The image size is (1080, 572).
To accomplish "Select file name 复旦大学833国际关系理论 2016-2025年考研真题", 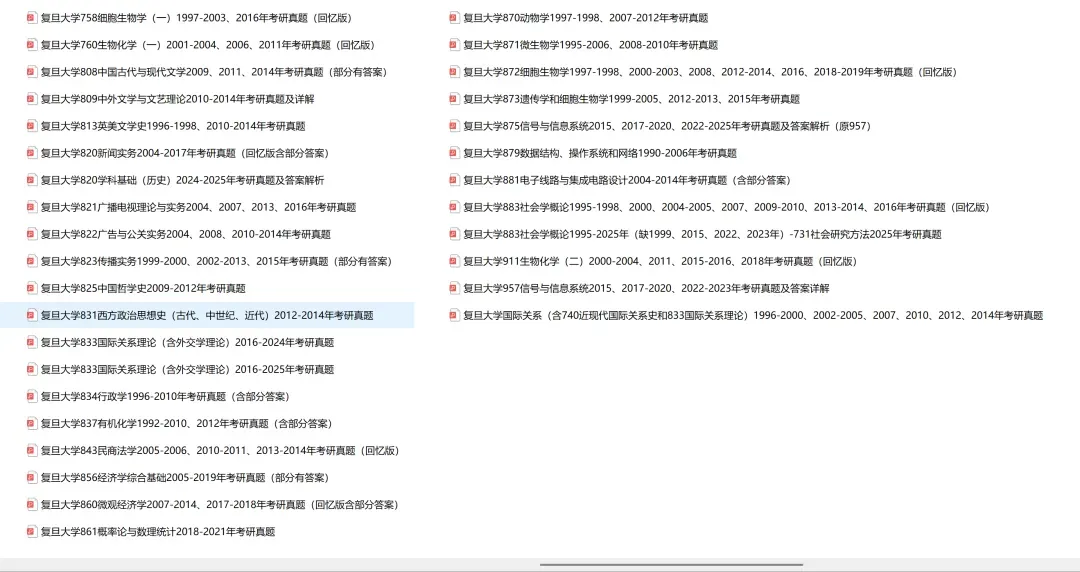I will pyautogui.click(x=187, y=369).
